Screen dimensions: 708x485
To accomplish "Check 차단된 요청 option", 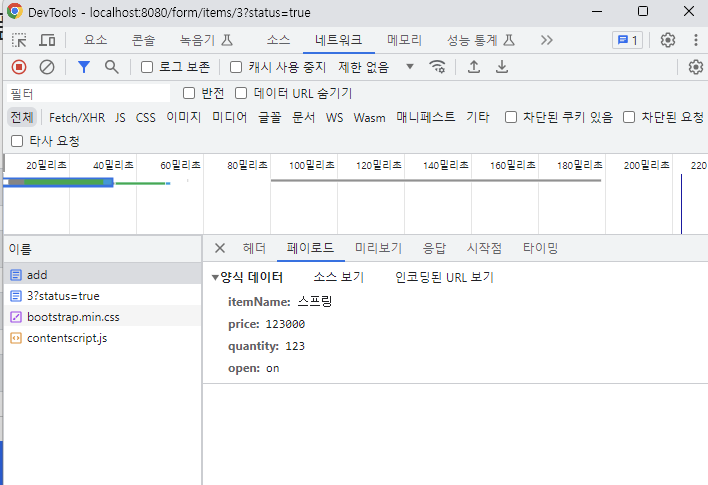I will point(629,117).
